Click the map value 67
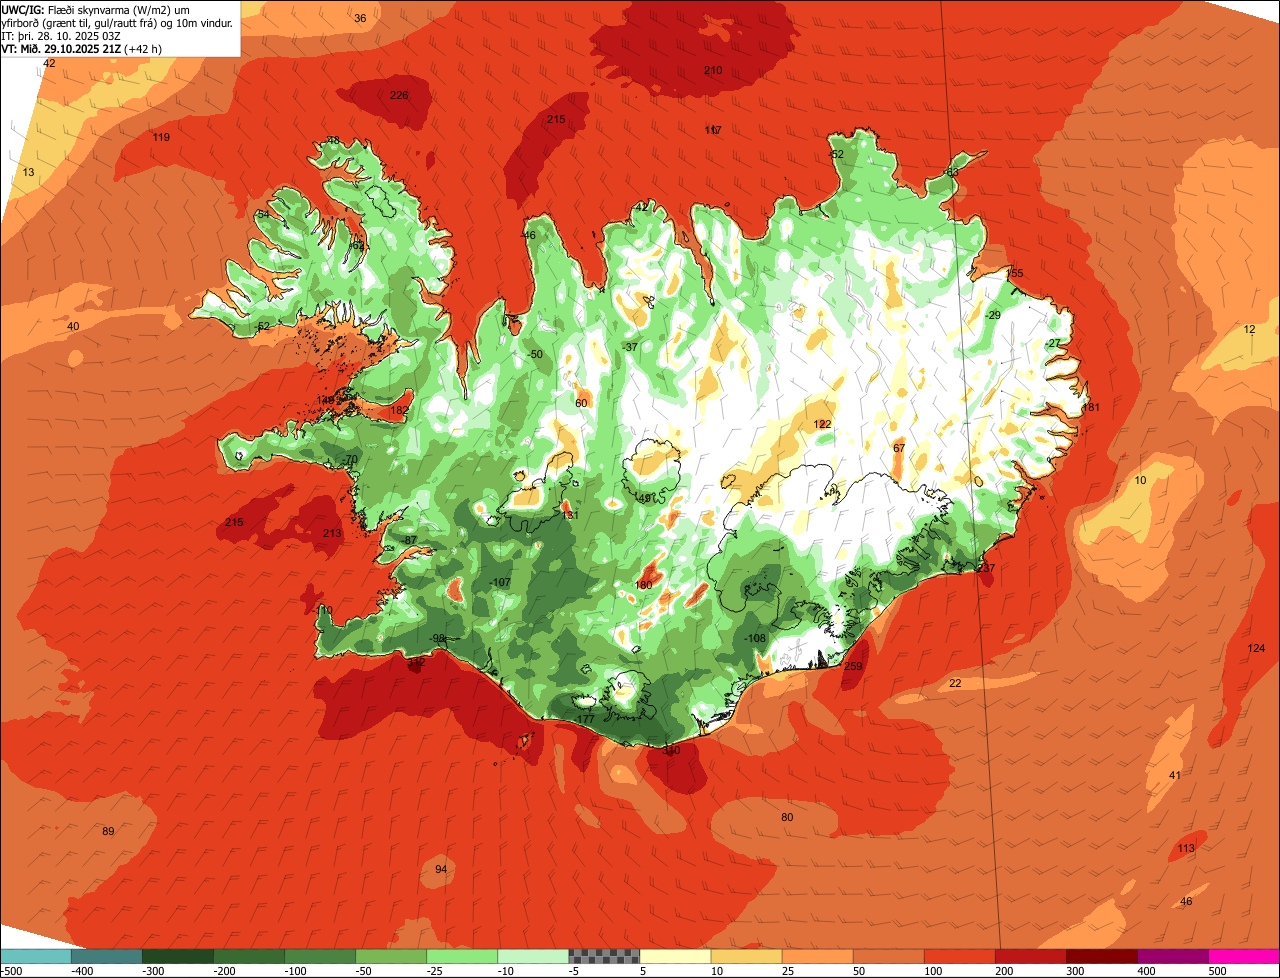The width and height of the screenshot is (1280, 978). pyautogui.click(x=899, y=448)
